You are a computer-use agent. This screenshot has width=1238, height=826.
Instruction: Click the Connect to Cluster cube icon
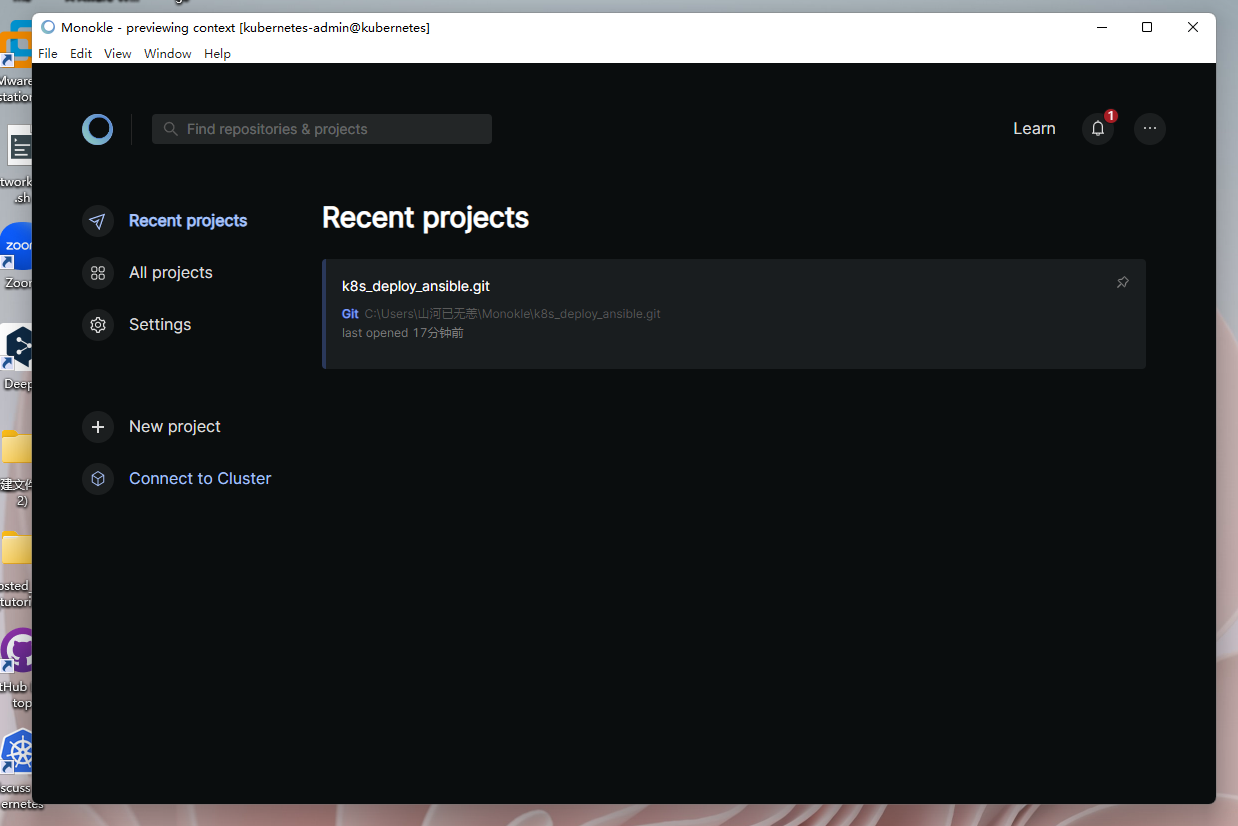click(98, 479)
